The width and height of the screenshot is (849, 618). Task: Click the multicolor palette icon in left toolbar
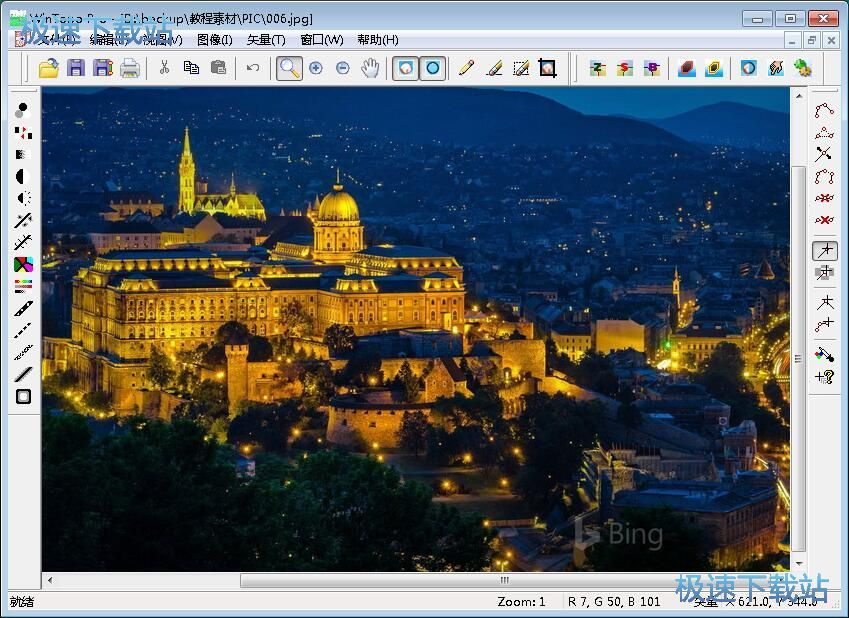pyautogui.click(x=23, y=265)
